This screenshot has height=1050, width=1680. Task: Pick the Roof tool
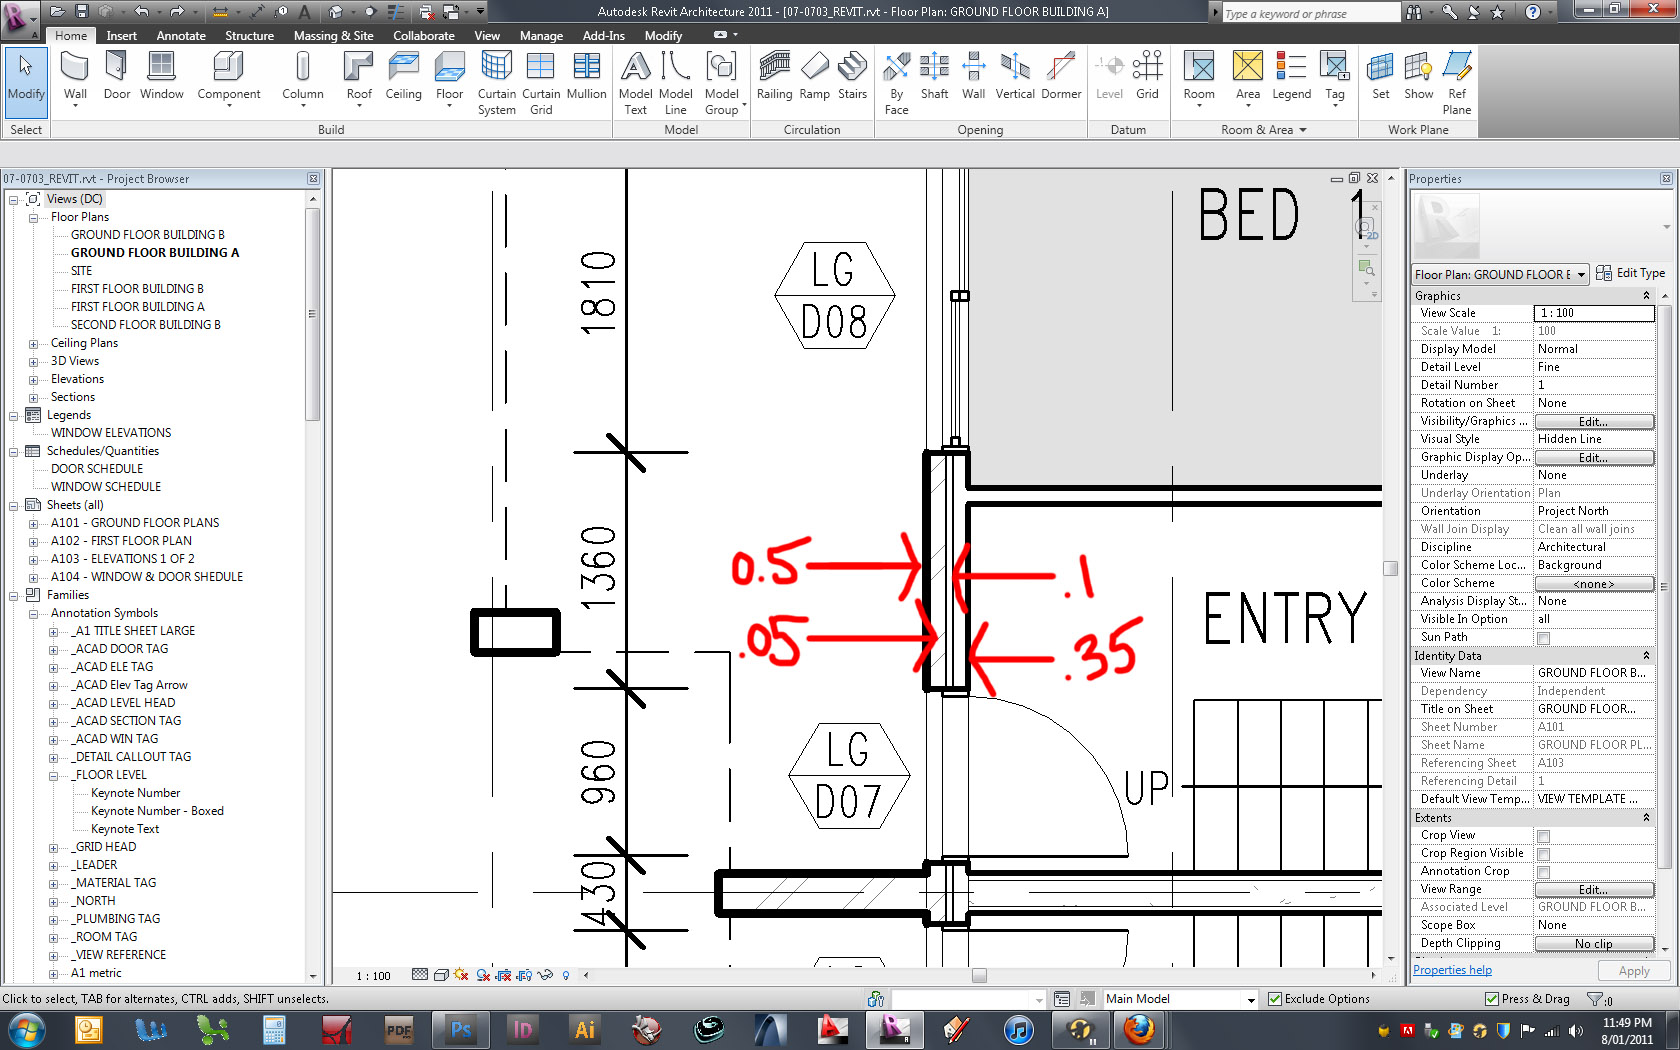[x=359, y=78]
